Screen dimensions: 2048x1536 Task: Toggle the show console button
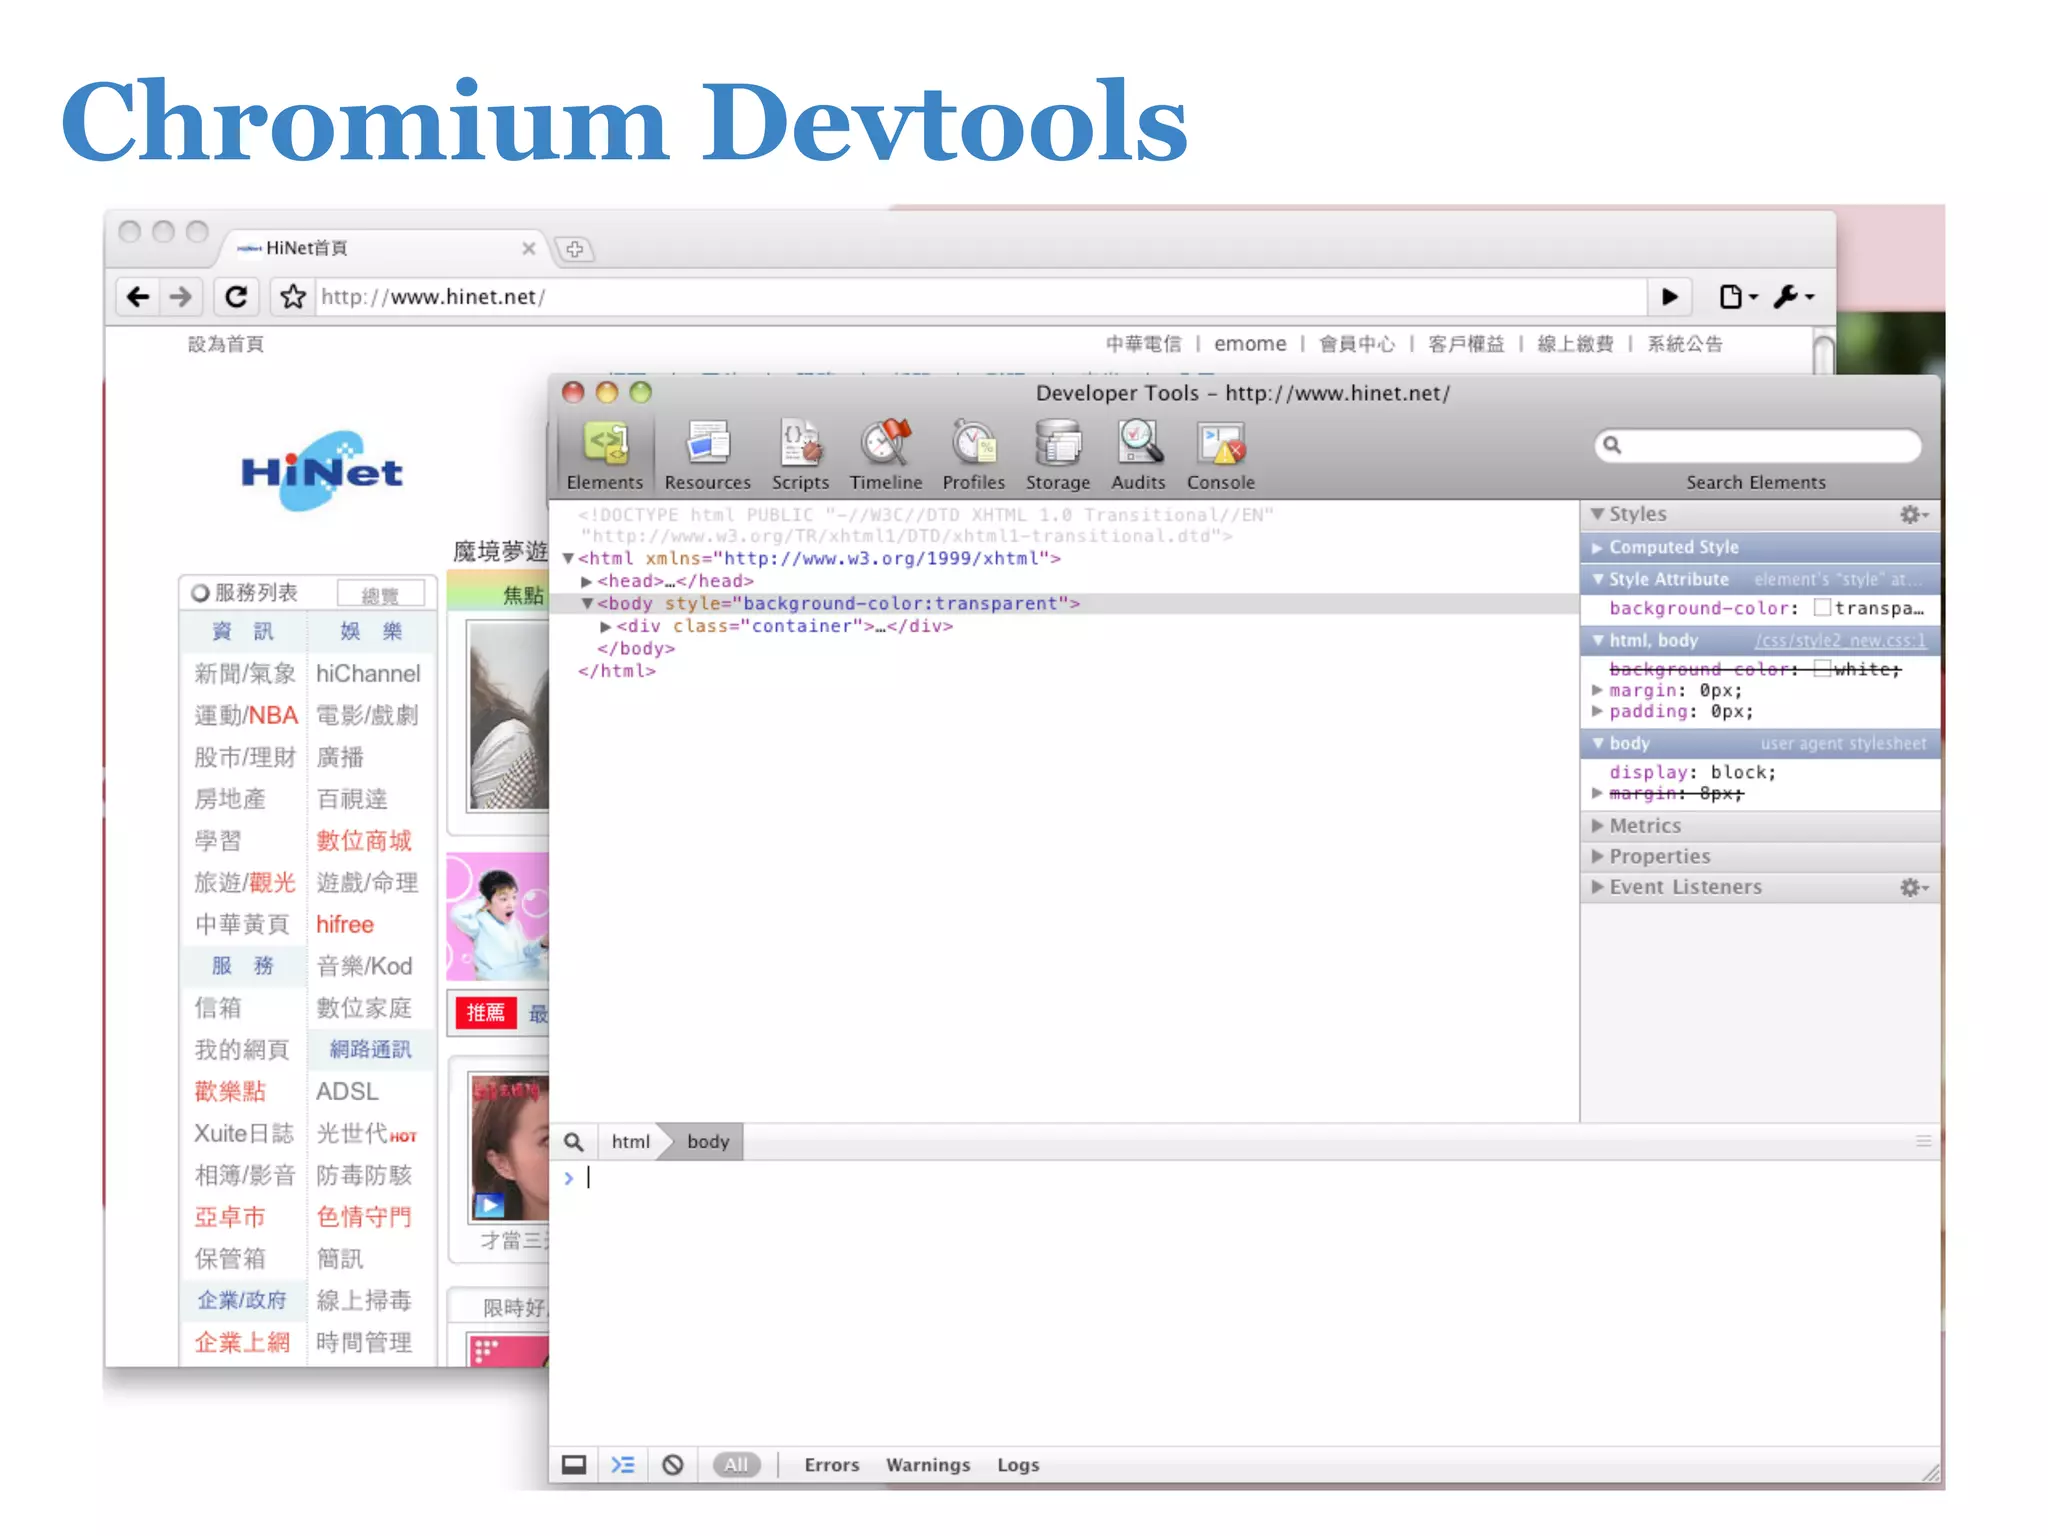pos(623,1465)
